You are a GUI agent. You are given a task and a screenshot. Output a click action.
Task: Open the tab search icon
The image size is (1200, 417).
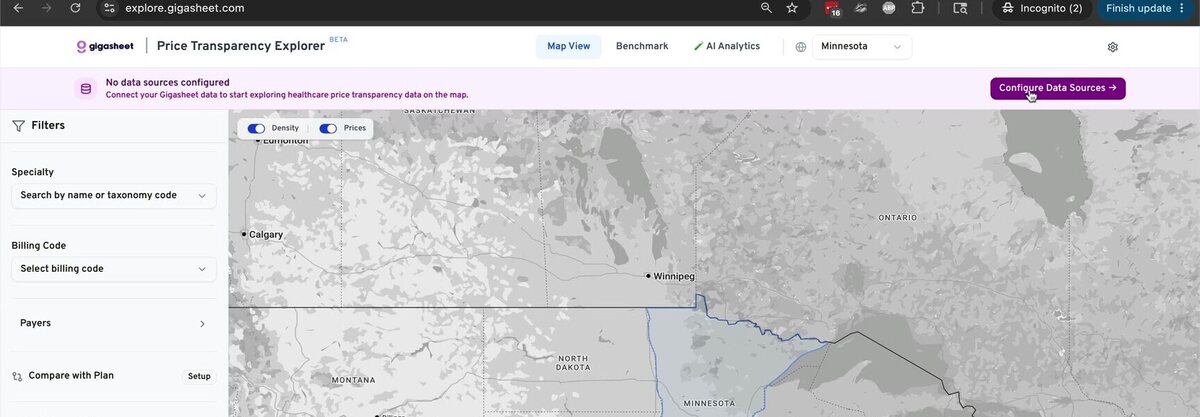click(960, 8)
